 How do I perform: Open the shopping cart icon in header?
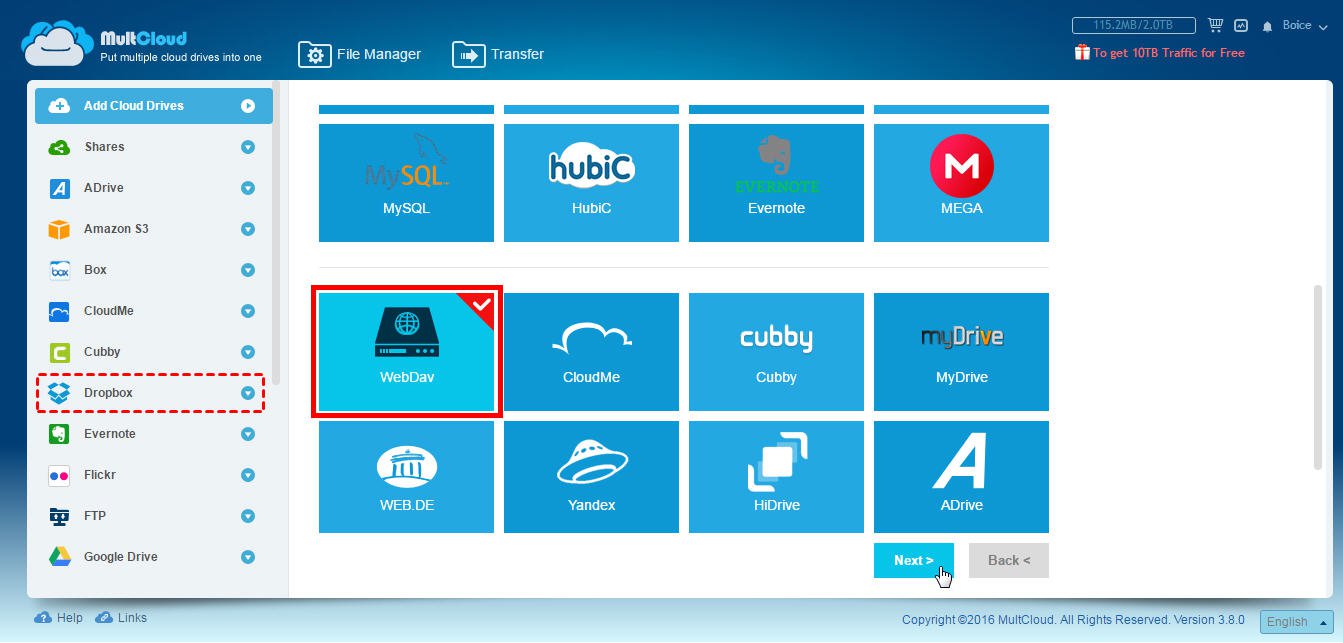pos(1216,25)
